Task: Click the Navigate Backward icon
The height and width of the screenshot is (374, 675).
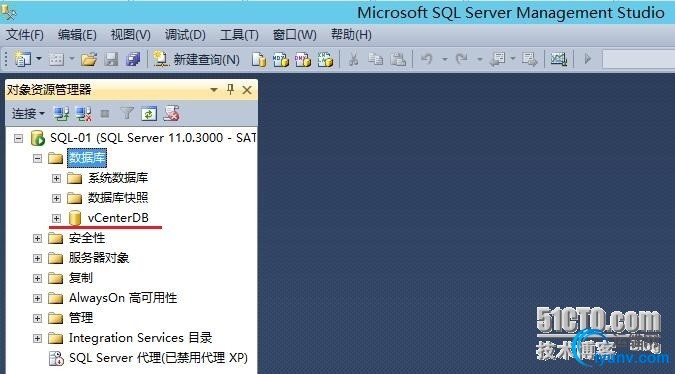Action: point(498,59)
